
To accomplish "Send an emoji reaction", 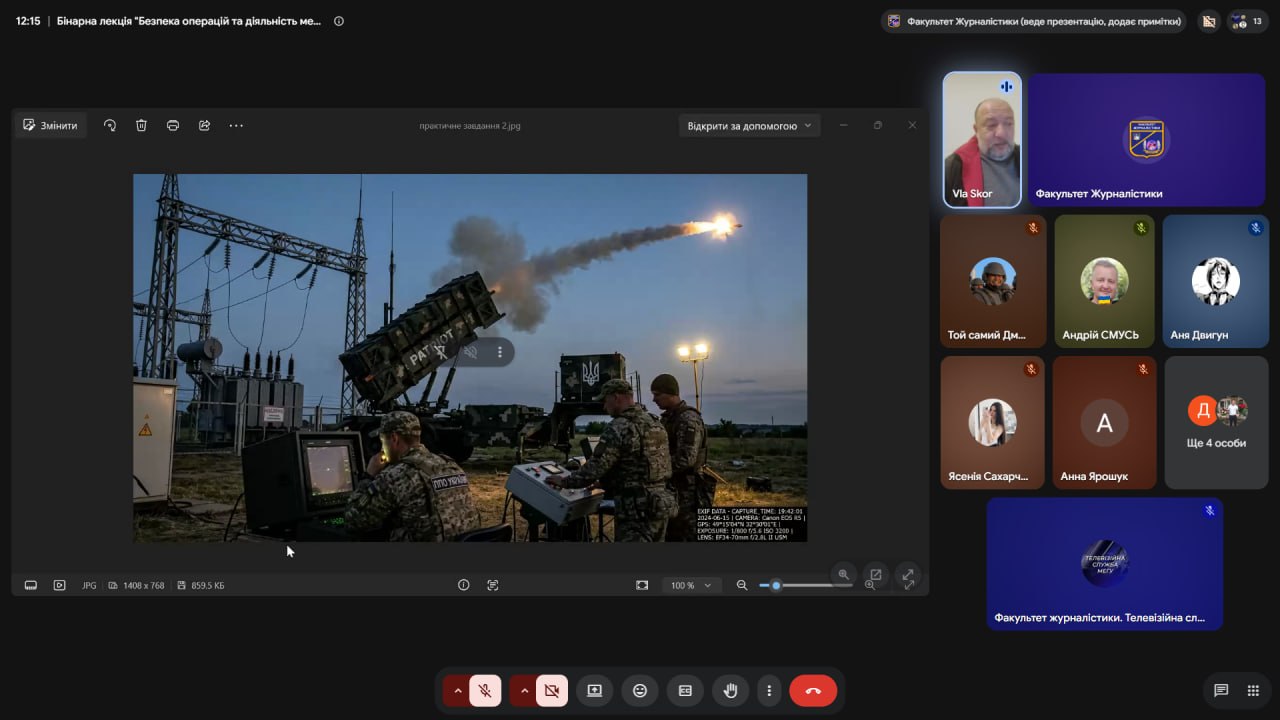I will [x=640, y=690].
